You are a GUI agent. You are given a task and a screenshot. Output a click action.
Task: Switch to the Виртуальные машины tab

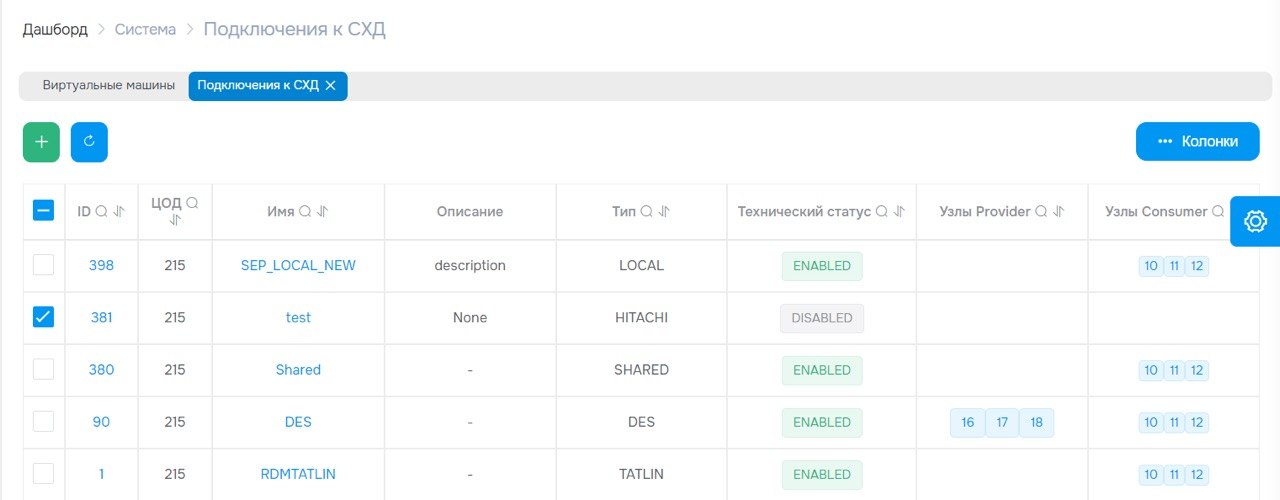102,86
